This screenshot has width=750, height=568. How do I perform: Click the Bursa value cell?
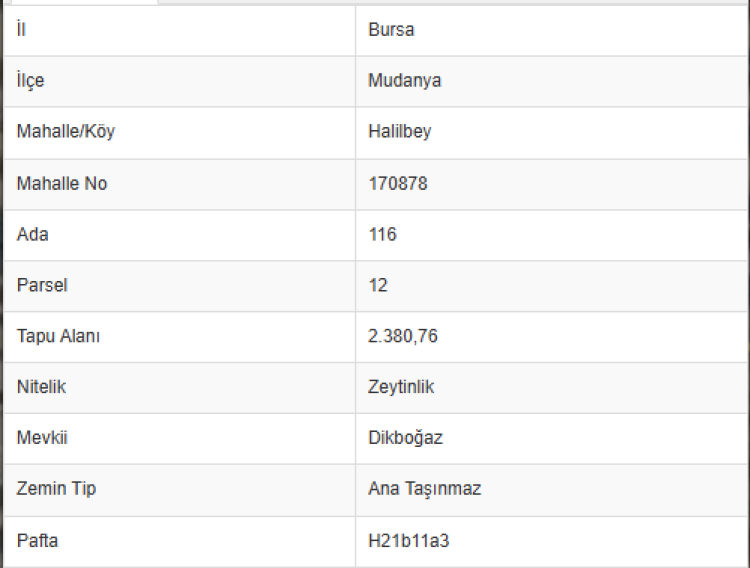(391, 30)
